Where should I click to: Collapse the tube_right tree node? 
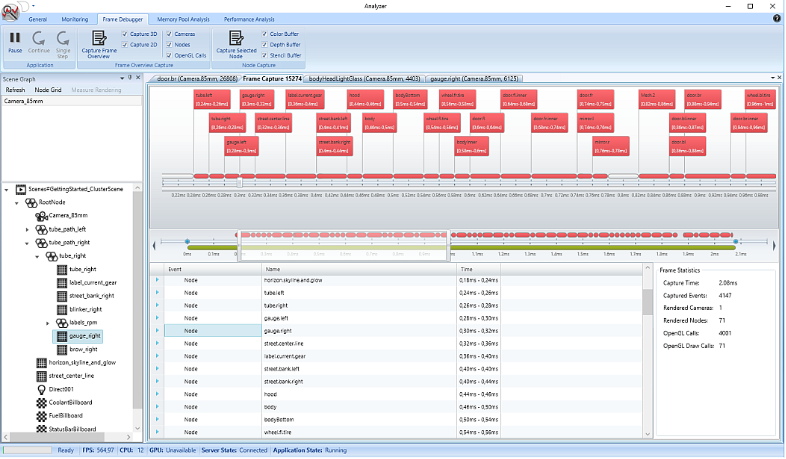coord(37,256)
